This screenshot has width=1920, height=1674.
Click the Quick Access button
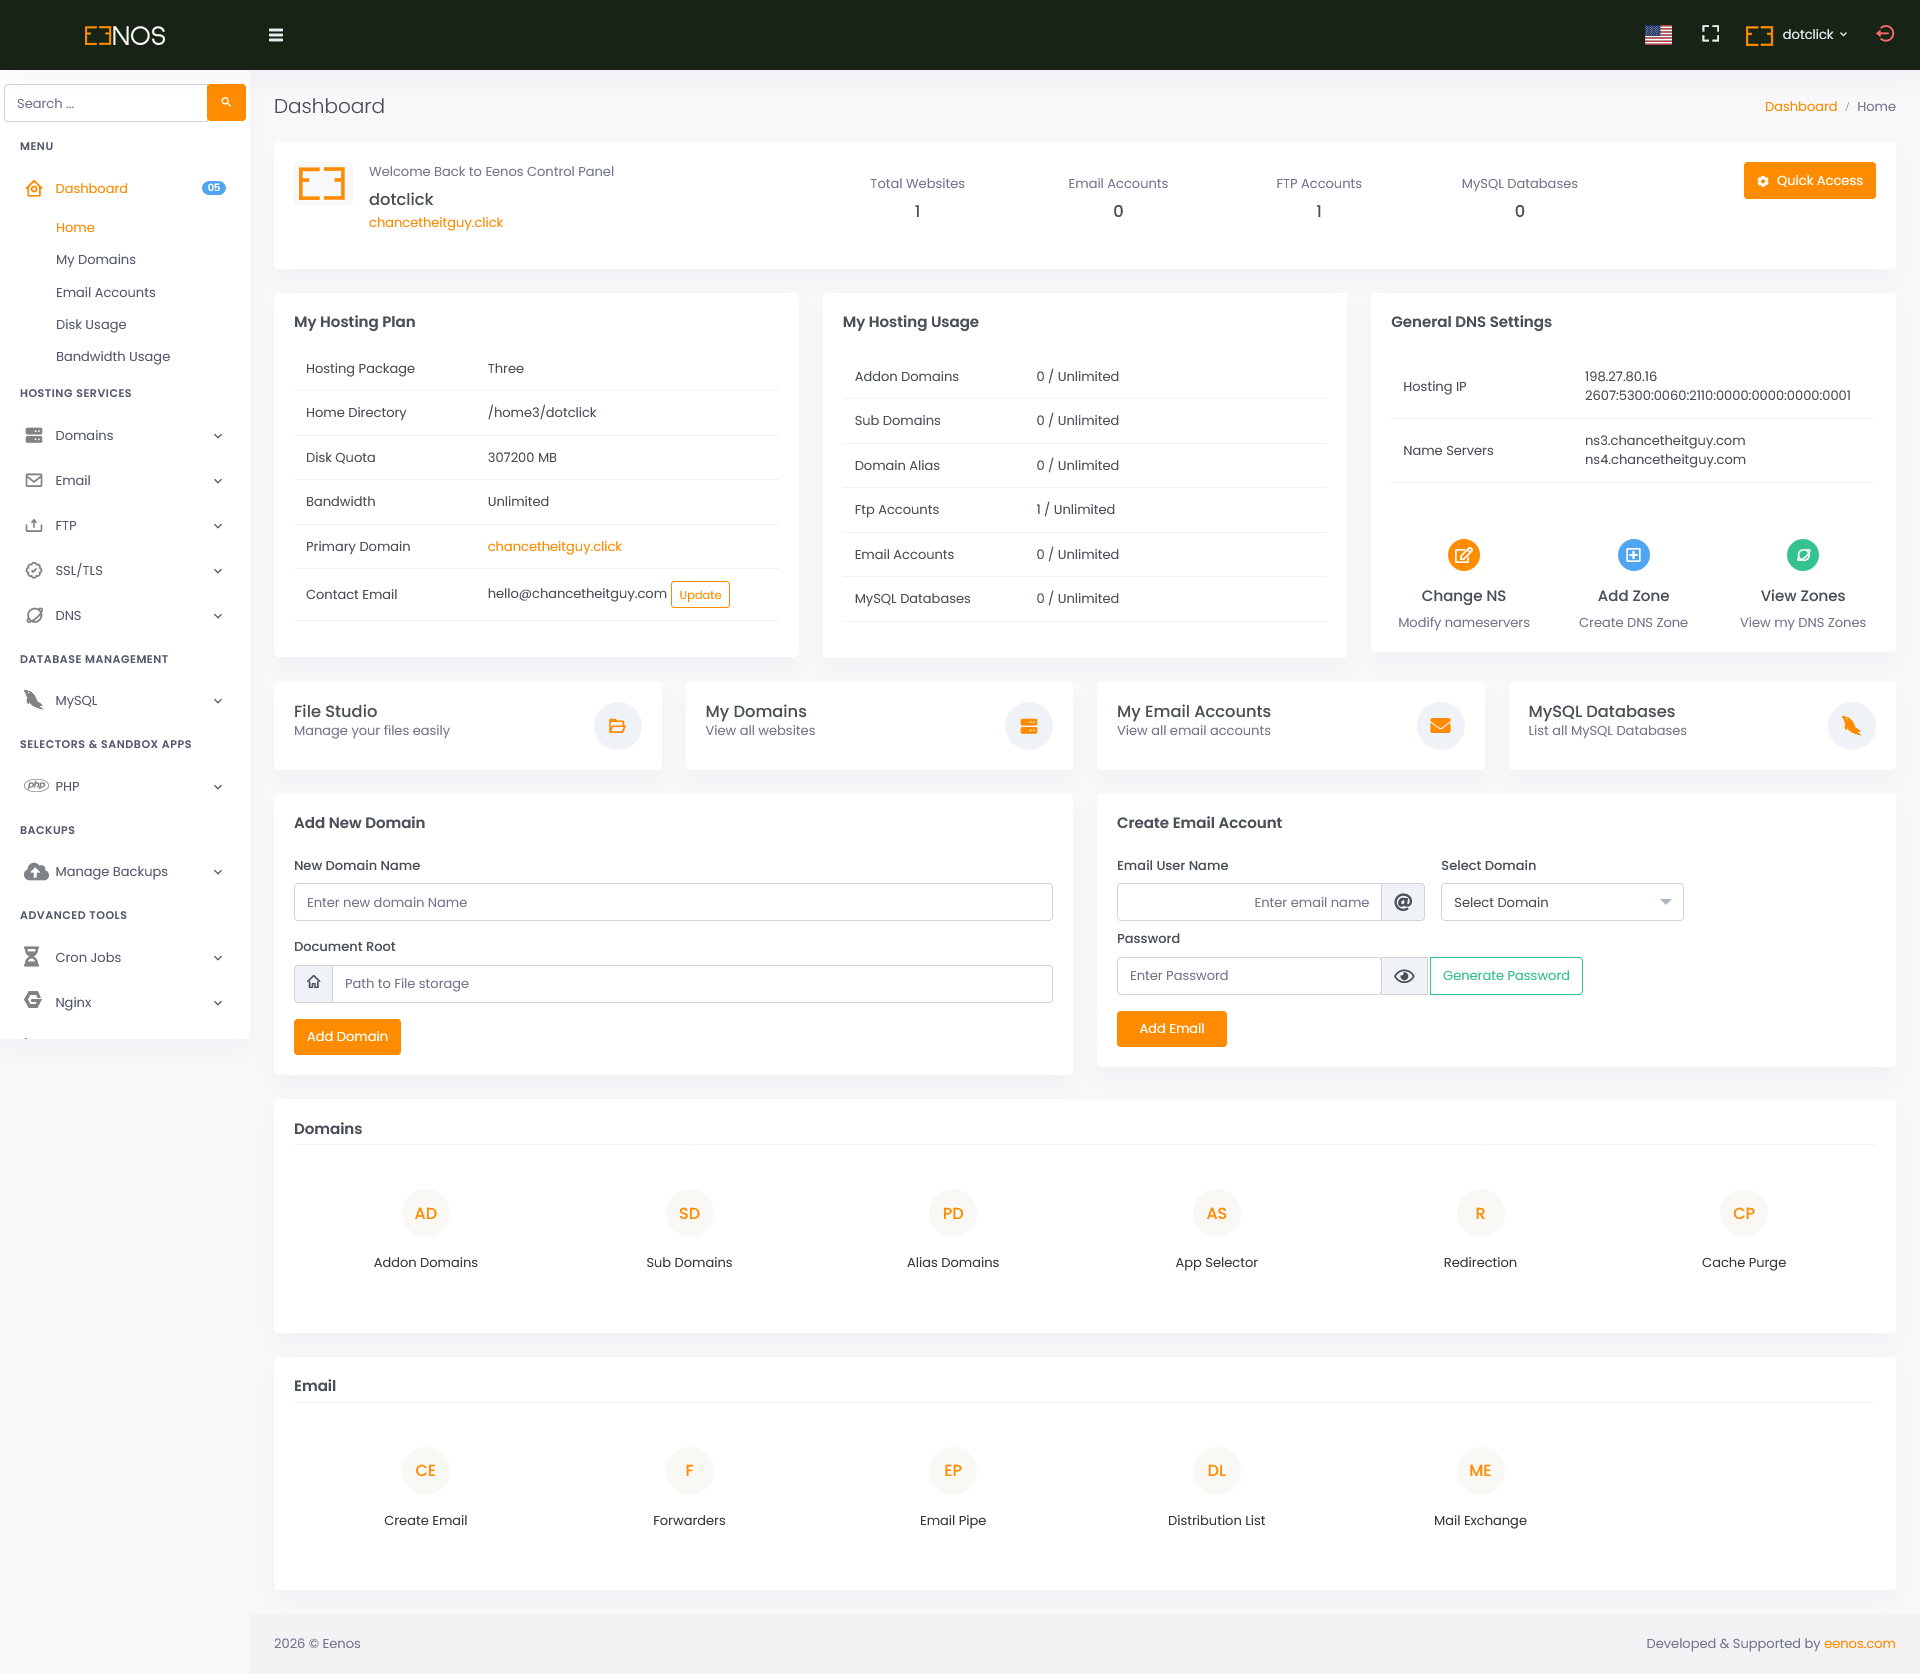tap(1810, 181)
